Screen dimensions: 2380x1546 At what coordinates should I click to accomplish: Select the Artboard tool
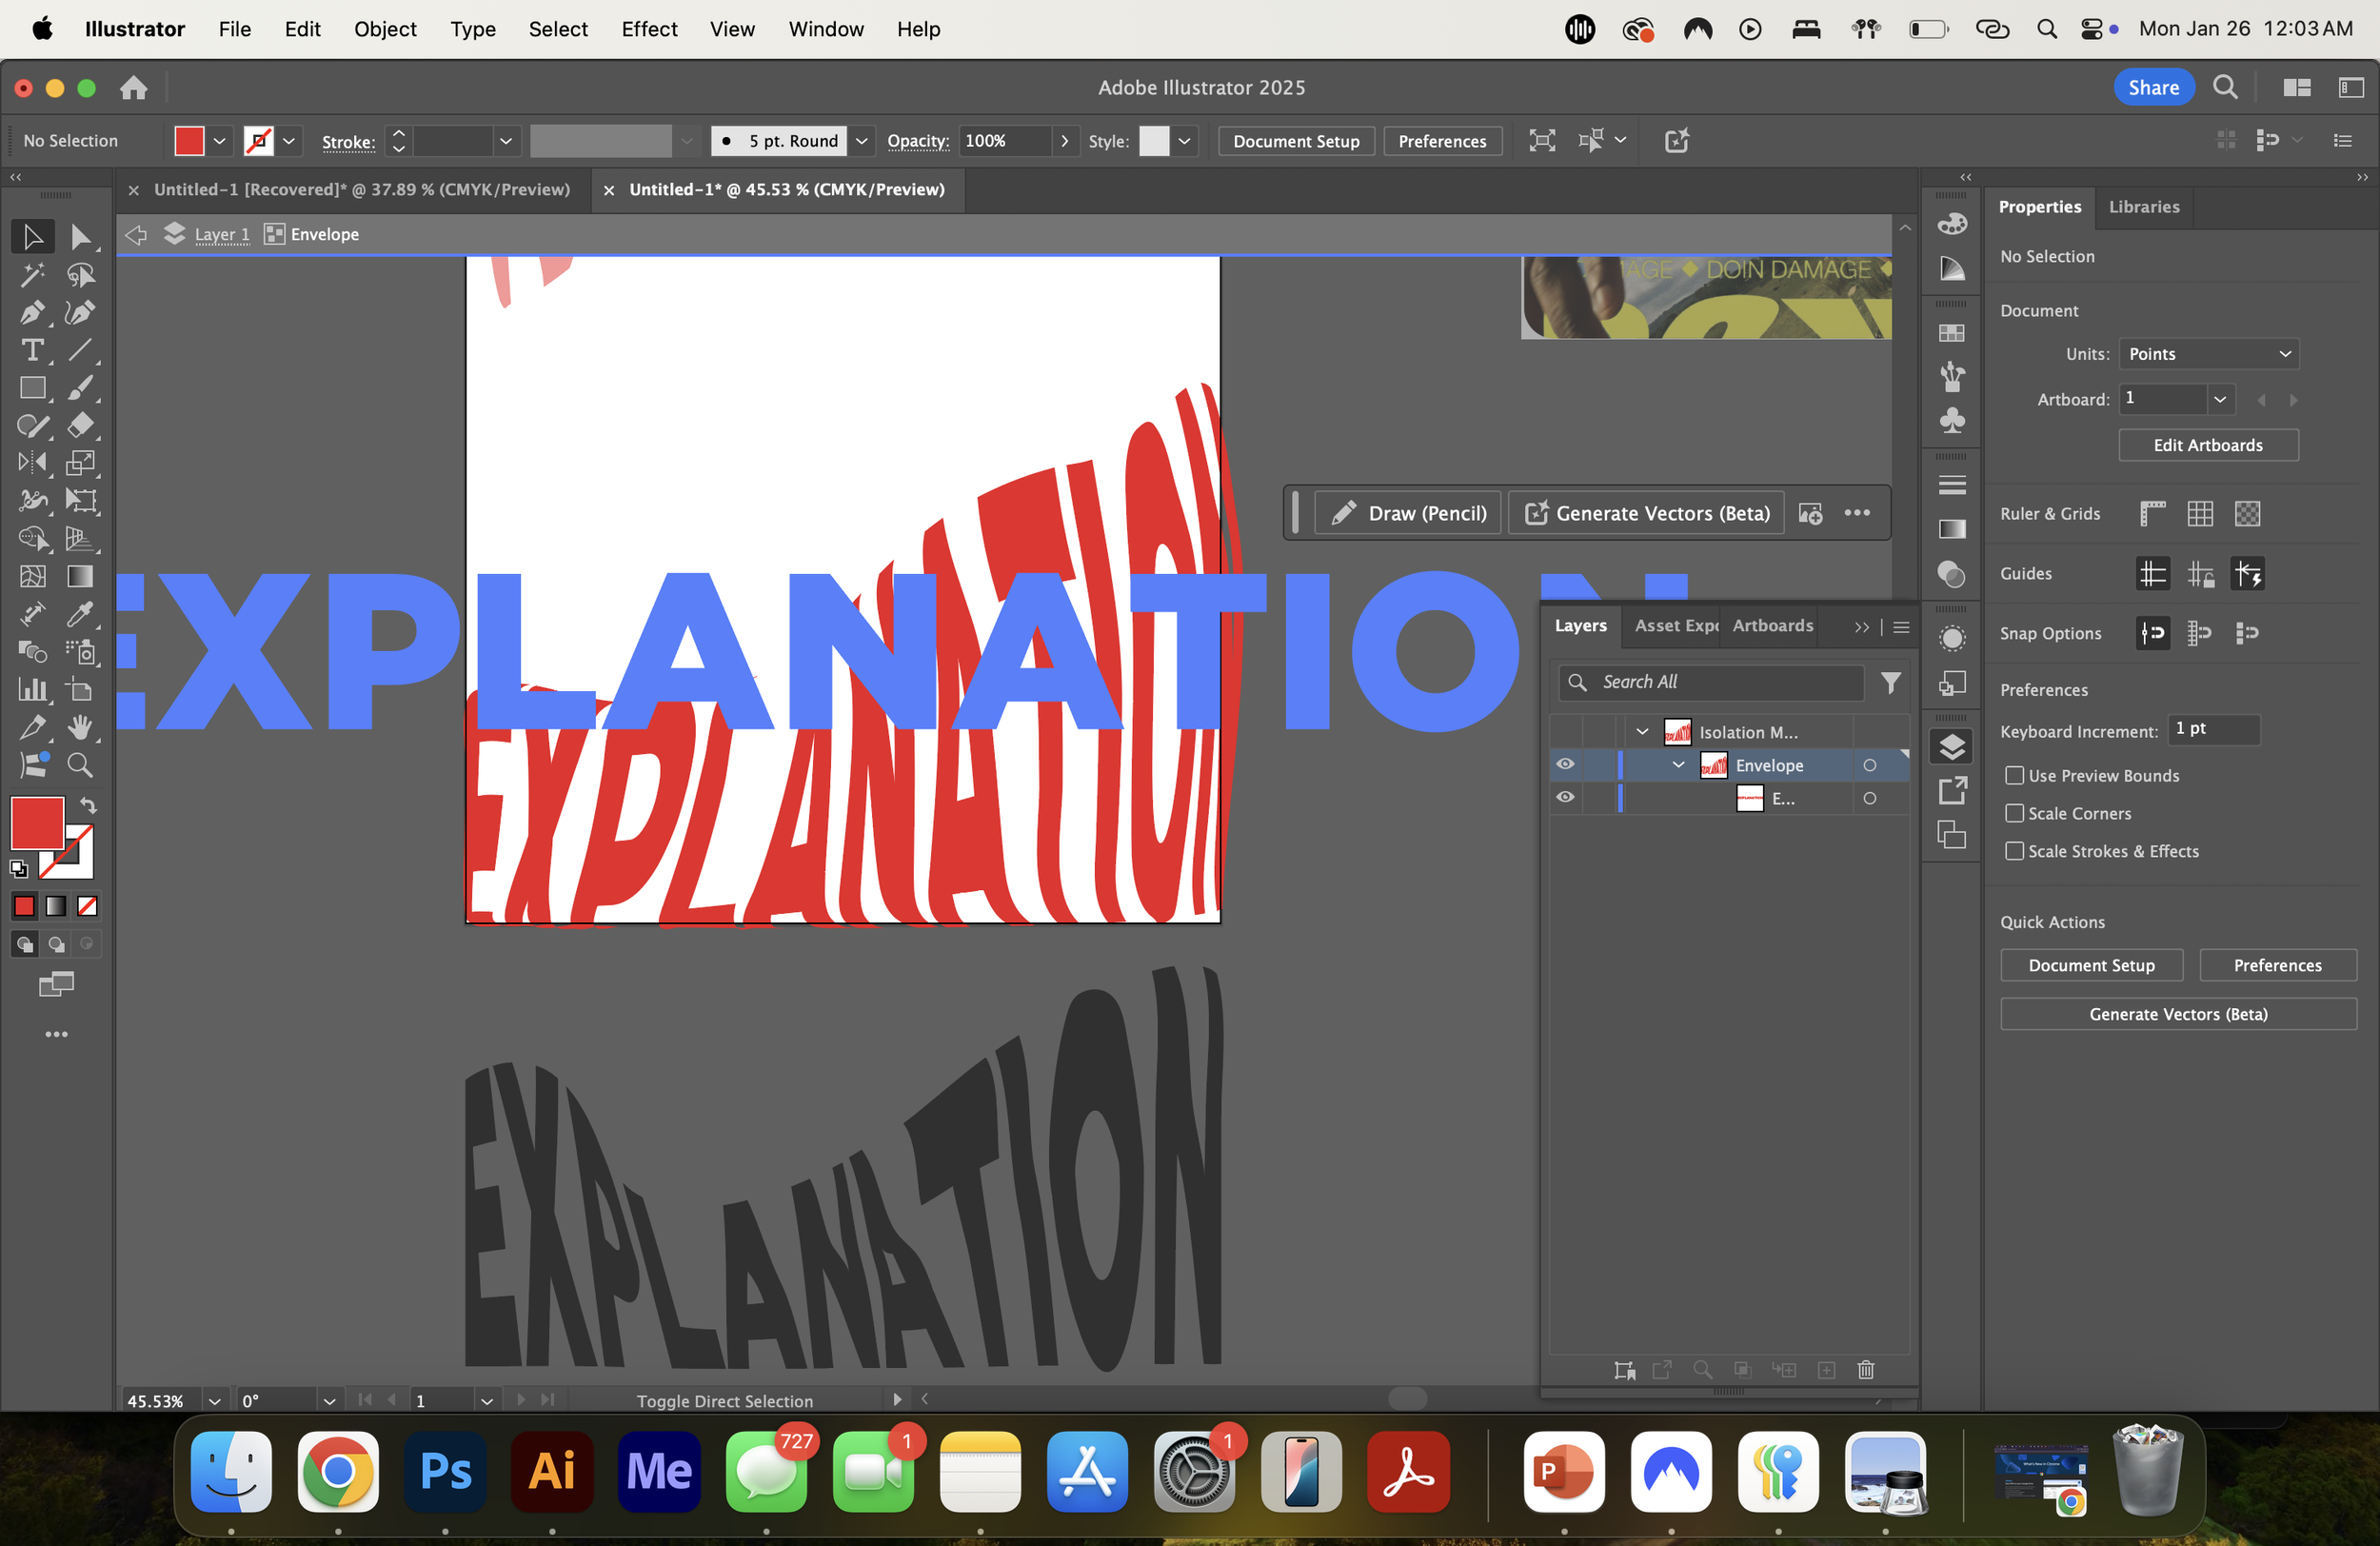click(x=81, y=689)
